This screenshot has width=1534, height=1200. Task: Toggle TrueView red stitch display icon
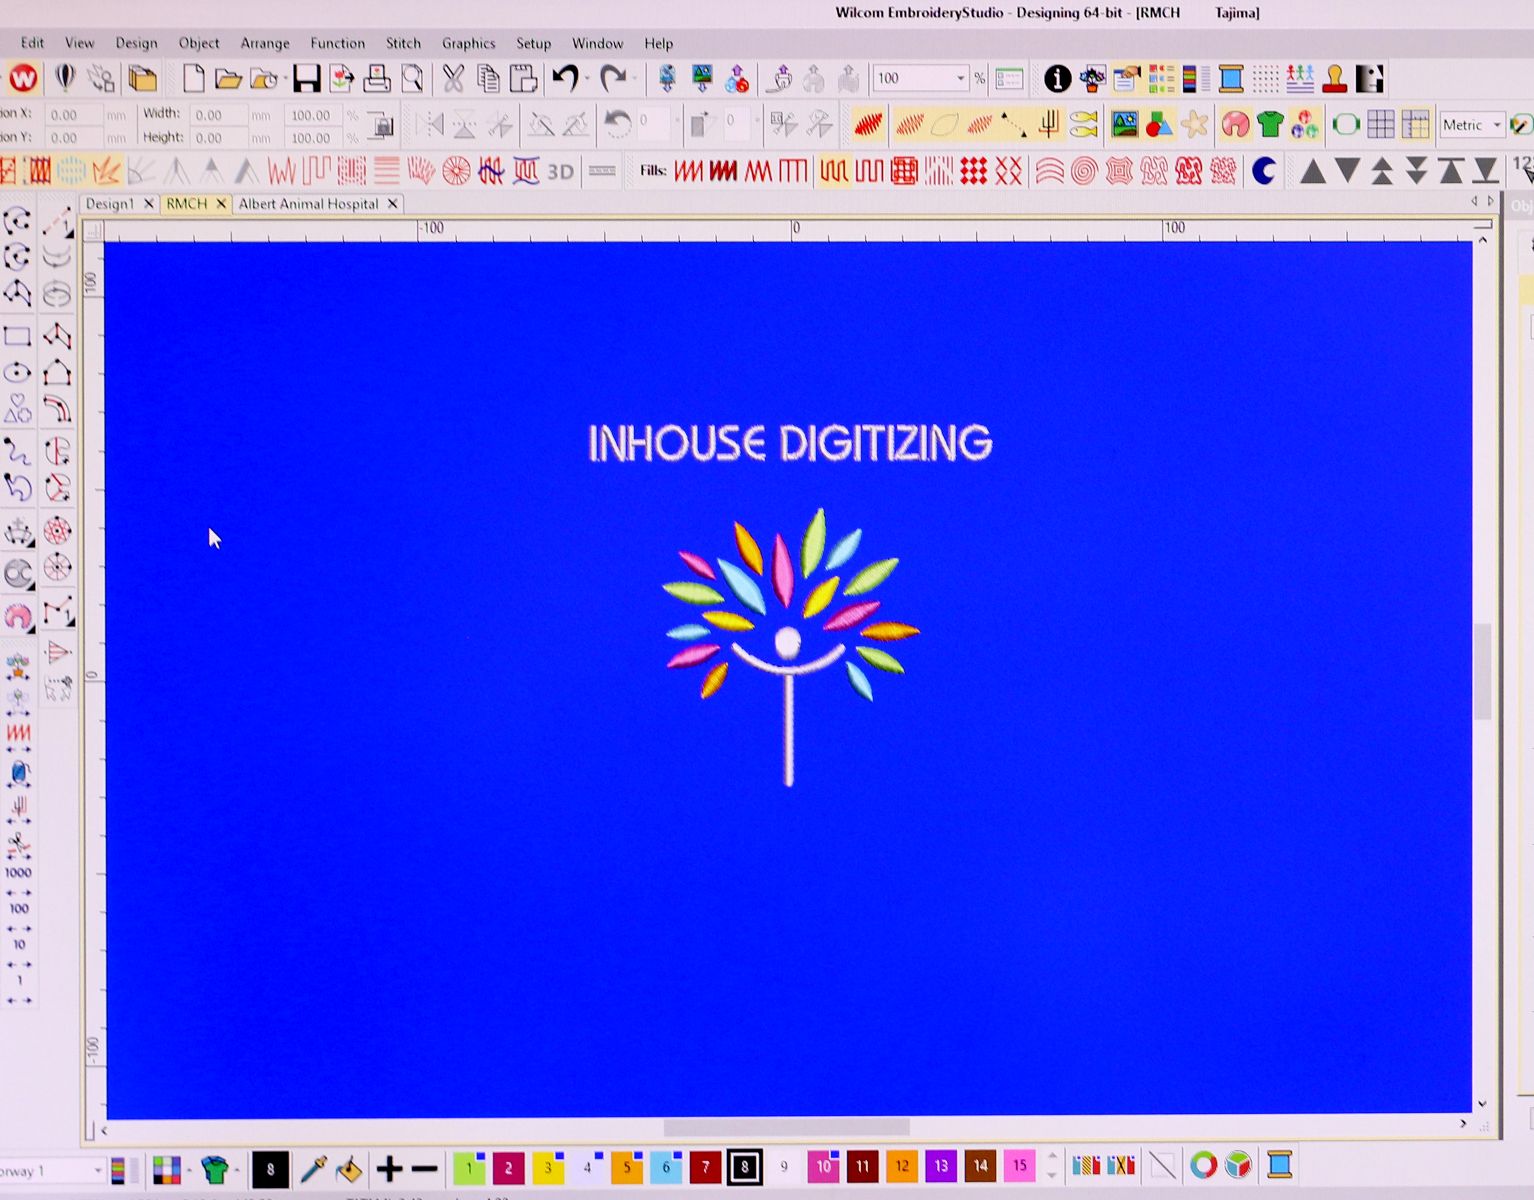pyautogui.click(x=868, y=124)
